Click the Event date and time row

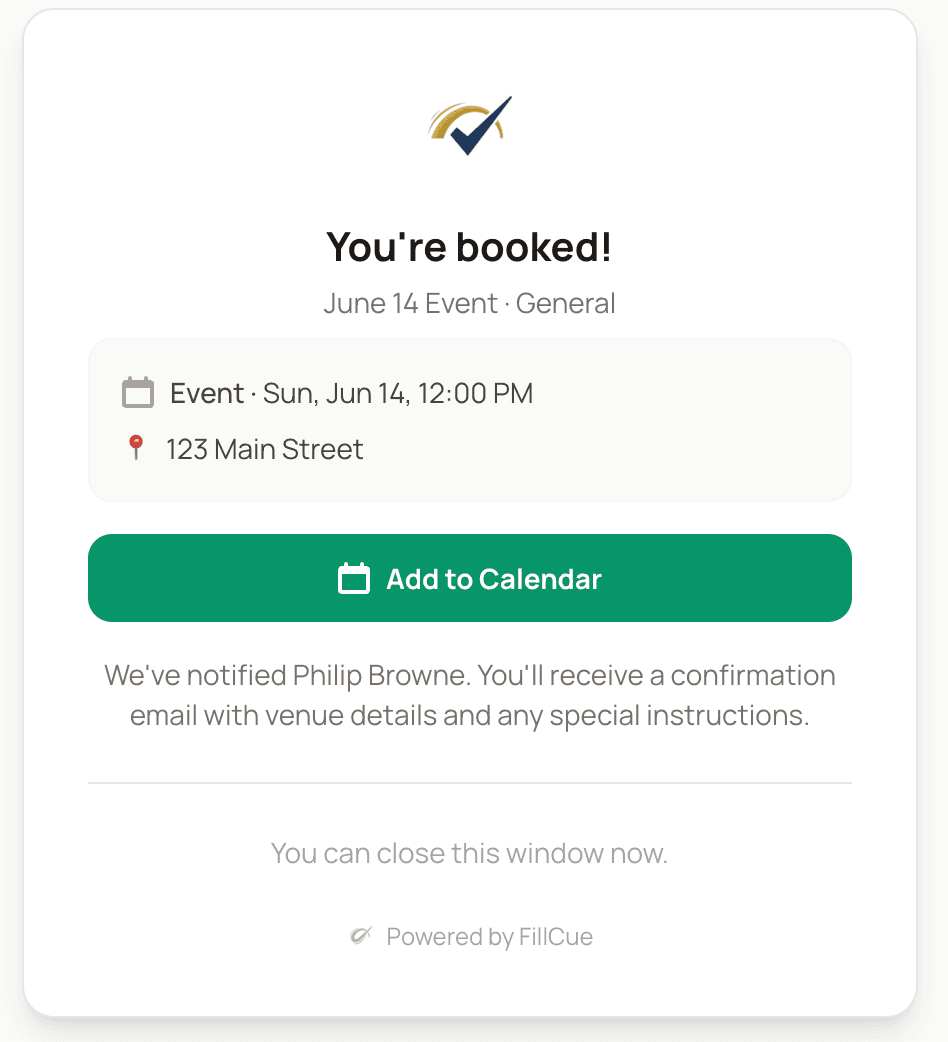coord(352,393)
